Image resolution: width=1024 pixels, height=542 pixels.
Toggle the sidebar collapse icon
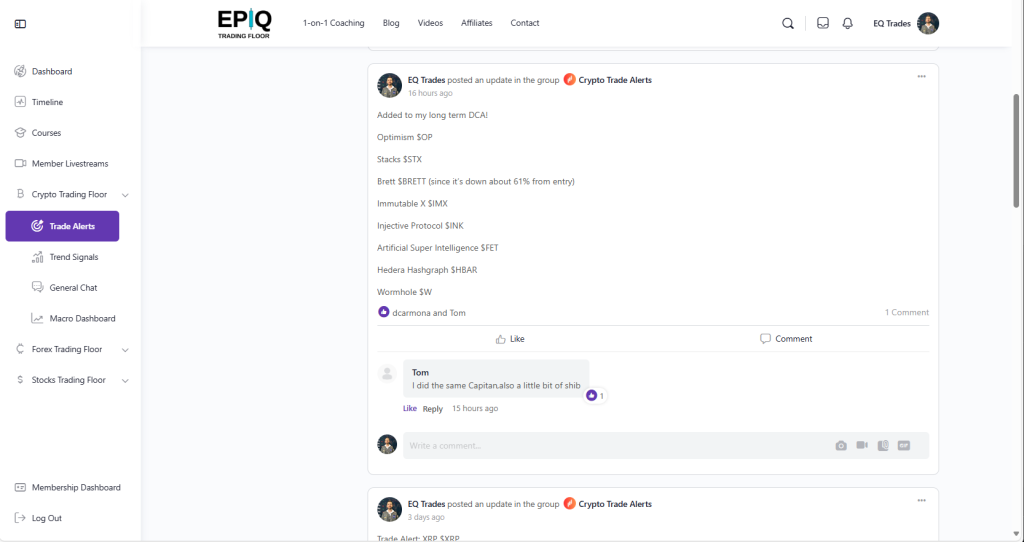(20, 24)
